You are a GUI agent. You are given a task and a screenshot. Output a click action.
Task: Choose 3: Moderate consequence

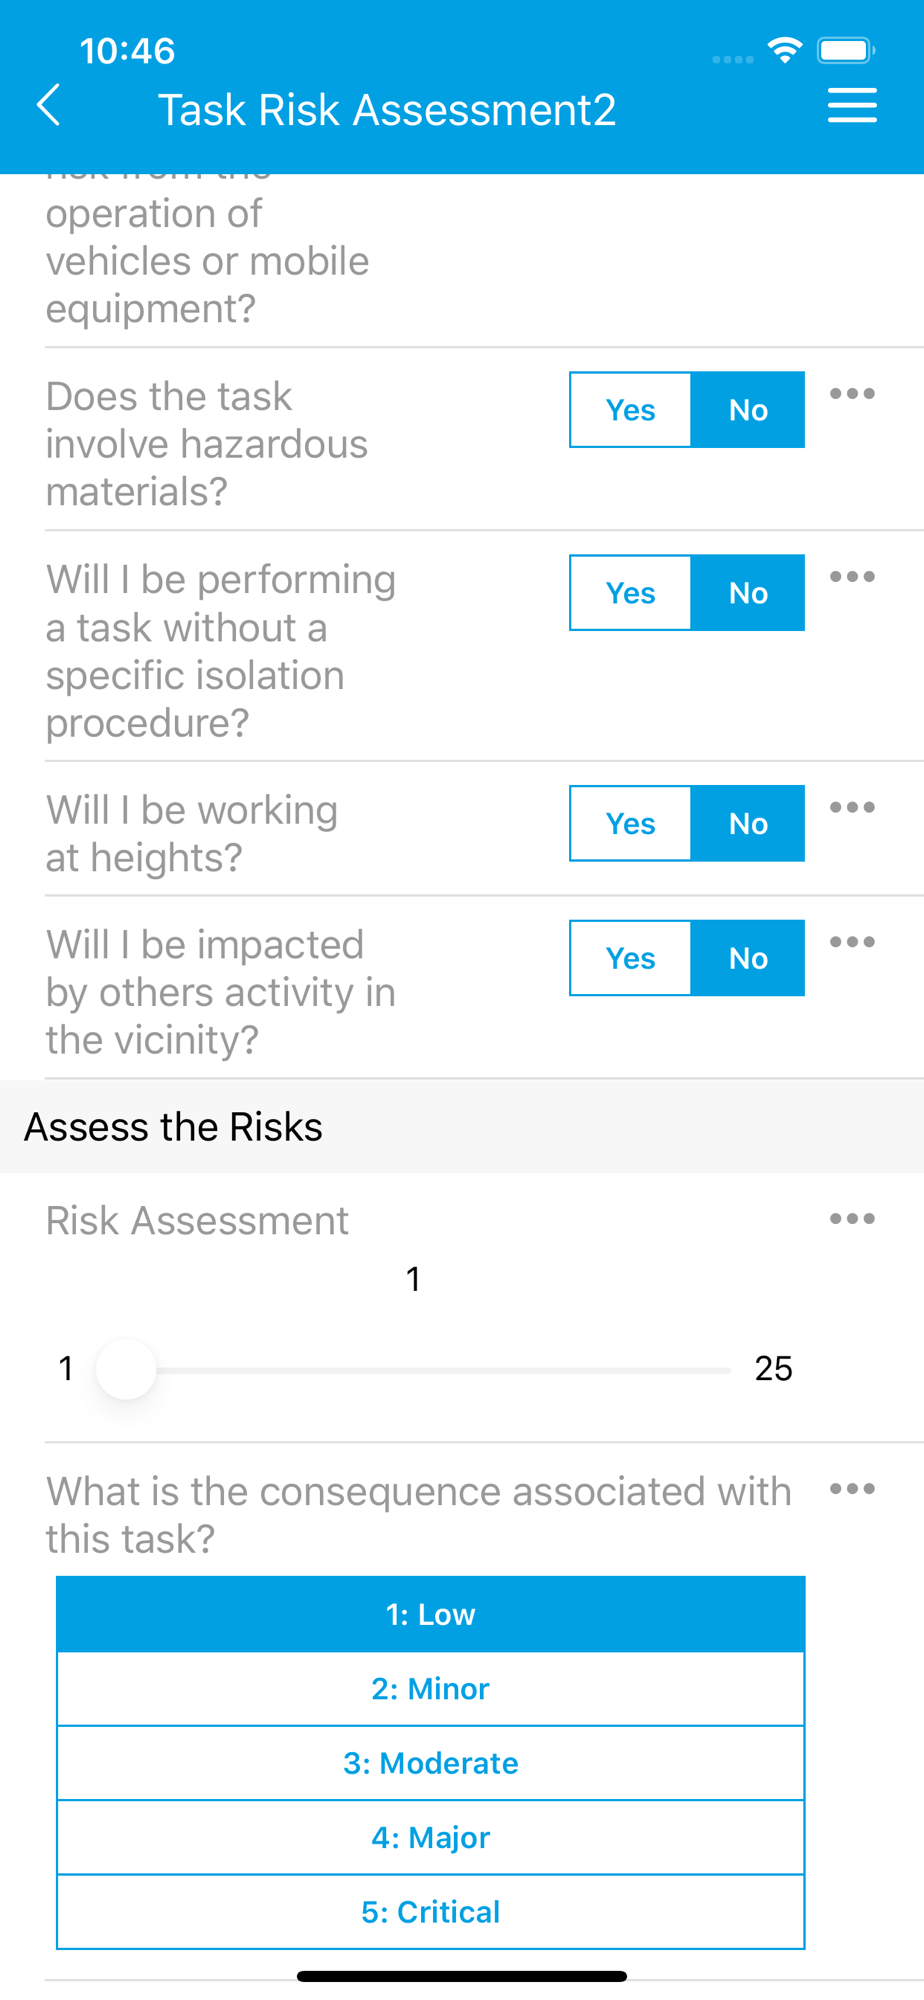click(x=431, y=1763)
